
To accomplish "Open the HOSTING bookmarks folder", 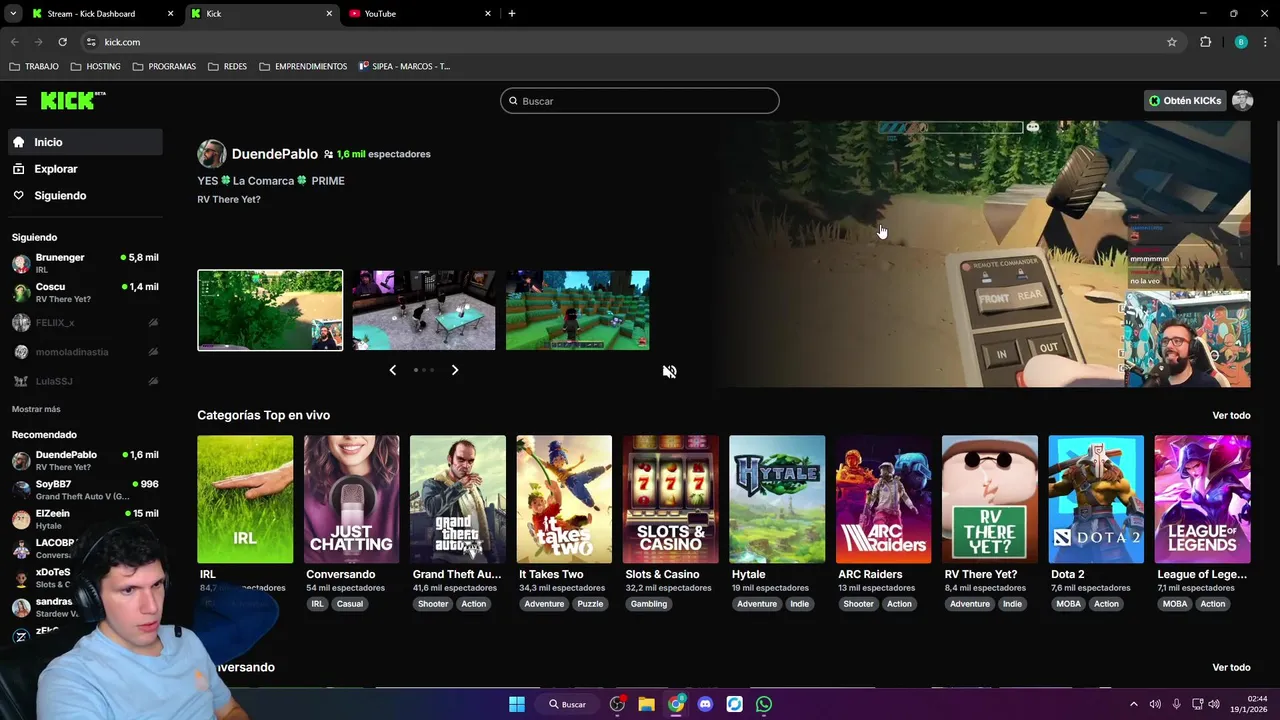I will [96, 66].
